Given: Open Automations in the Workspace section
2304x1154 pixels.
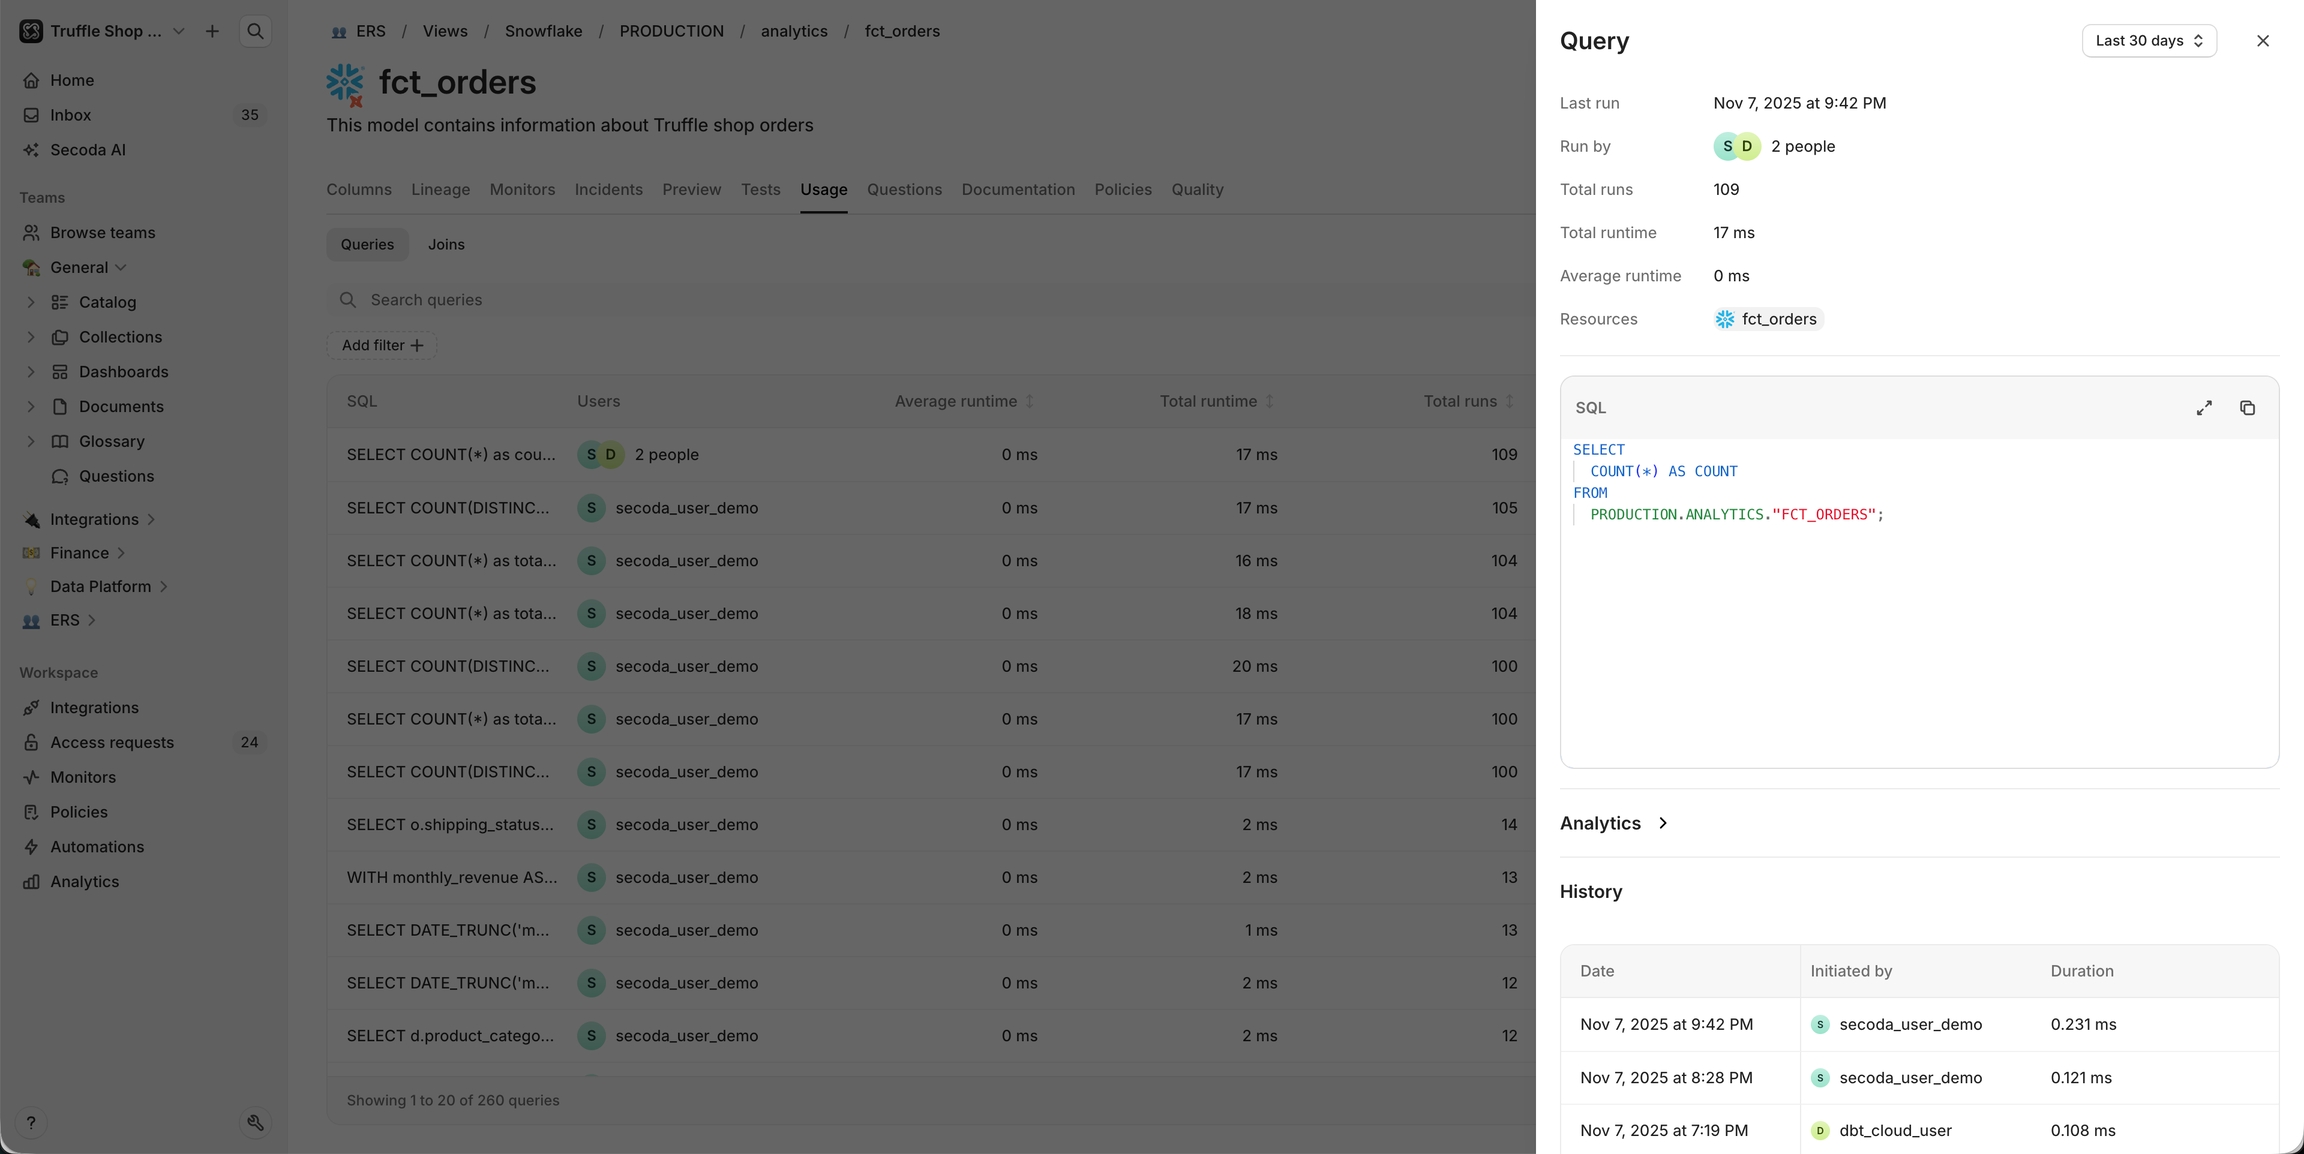Looking at the screenshot, I should [x=96, y=847].
